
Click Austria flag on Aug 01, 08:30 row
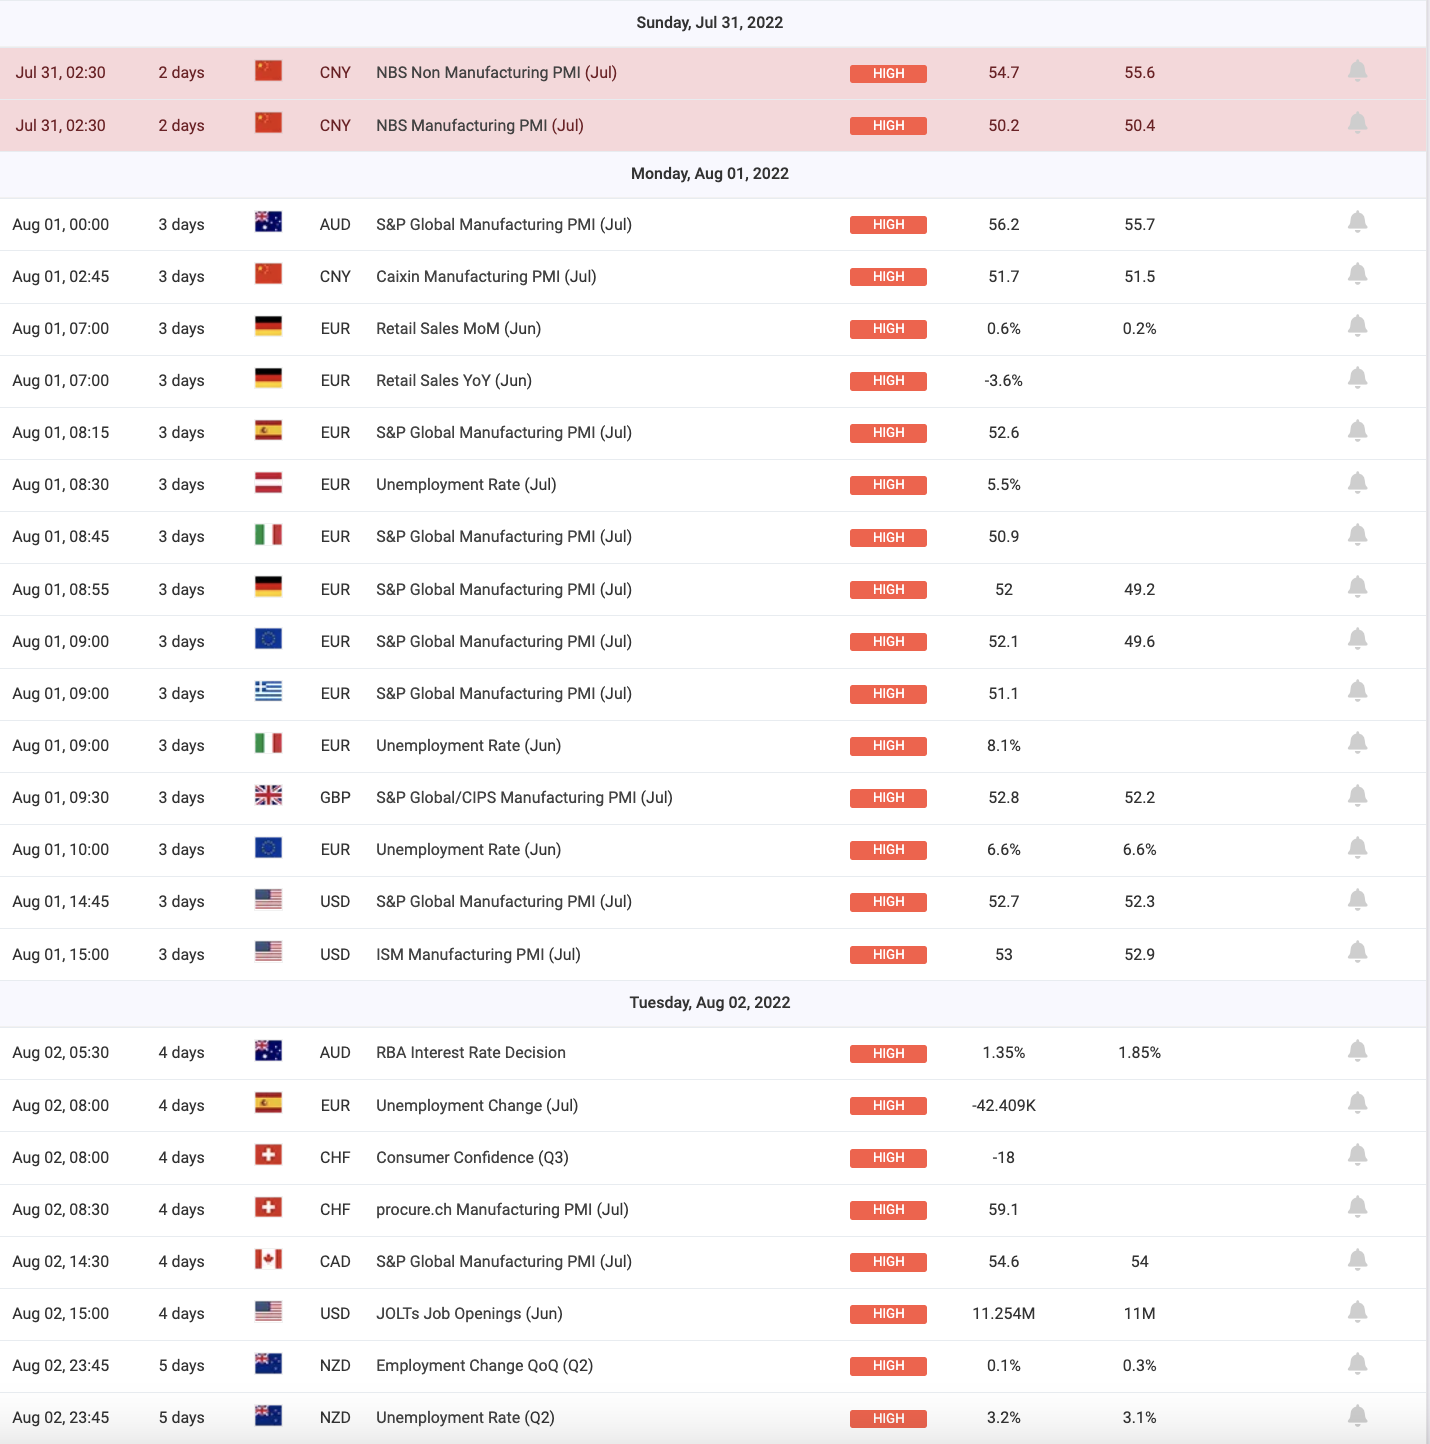tap(268, 483)
